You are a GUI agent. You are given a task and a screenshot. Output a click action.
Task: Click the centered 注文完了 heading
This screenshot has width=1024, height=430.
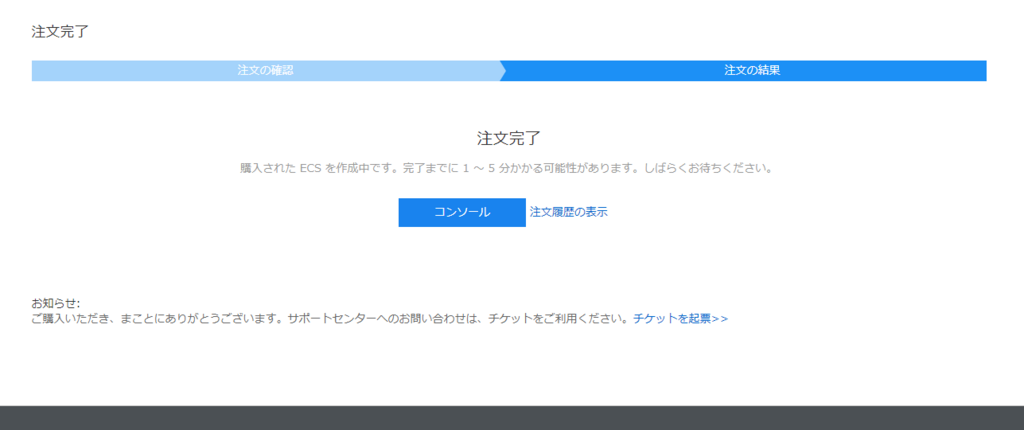tap(509, 139)
